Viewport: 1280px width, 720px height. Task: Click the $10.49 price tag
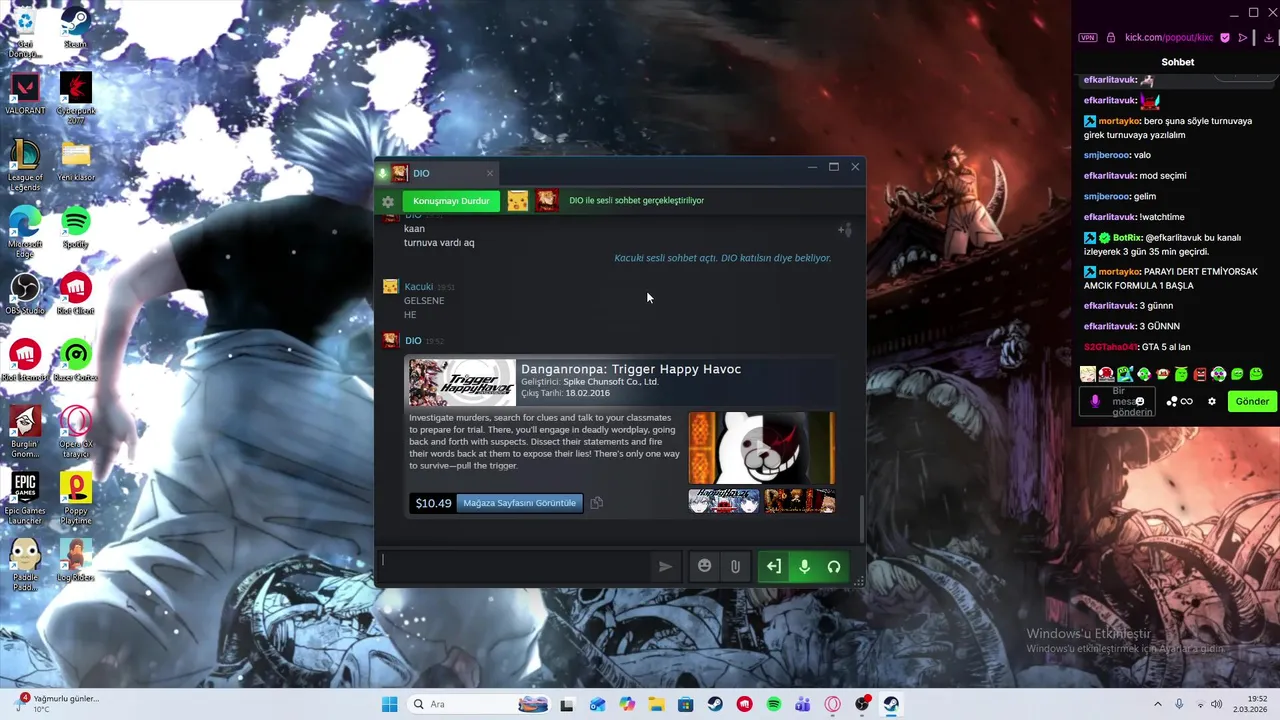pos(434,503)
